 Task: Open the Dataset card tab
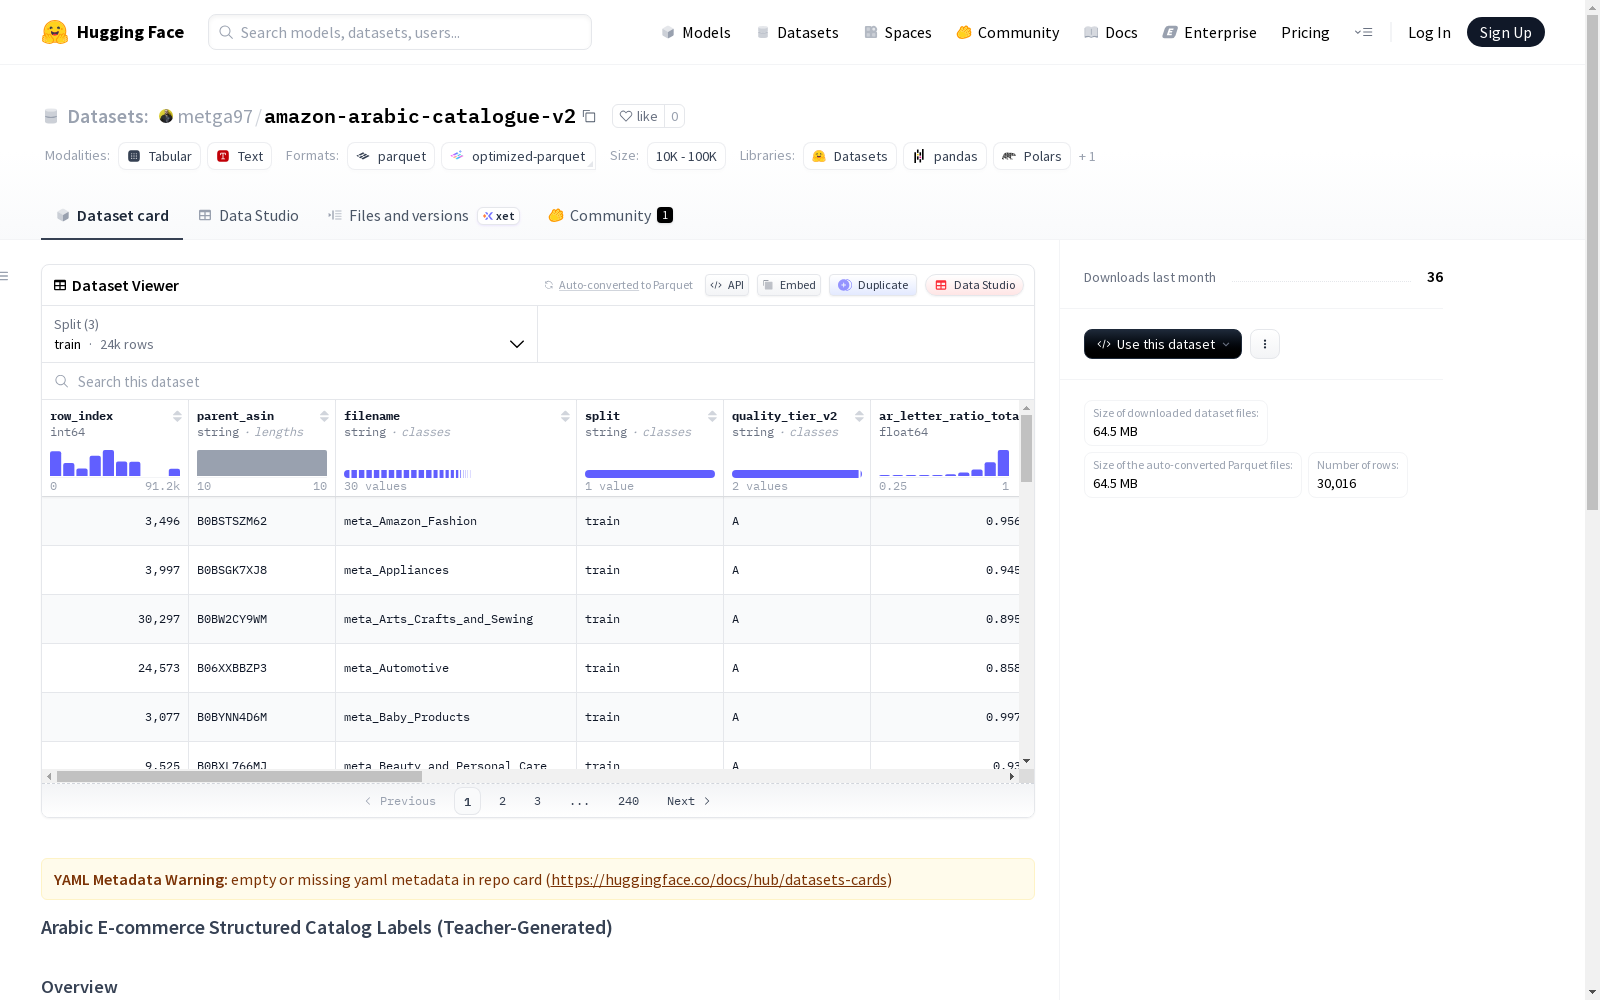112,215
